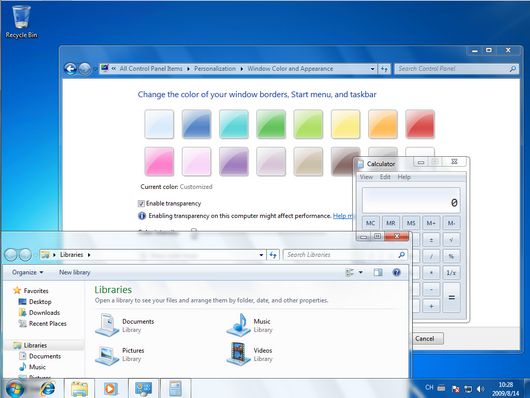The image size is (530, 398).
Task: Select the blue window color swatch
Action: point(196,124)
